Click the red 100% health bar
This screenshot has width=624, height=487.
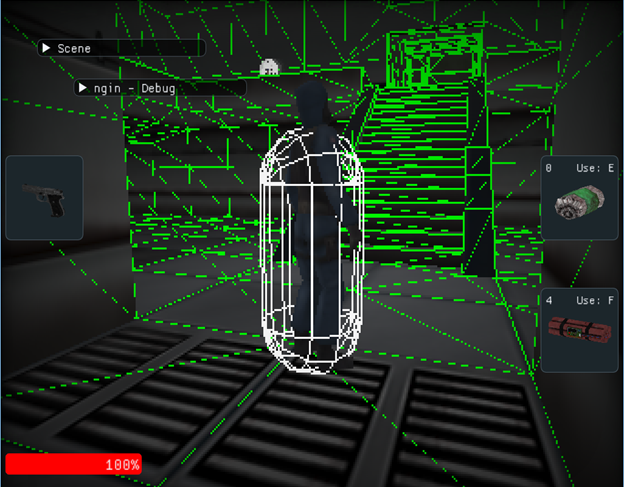[x=74, y=464]
